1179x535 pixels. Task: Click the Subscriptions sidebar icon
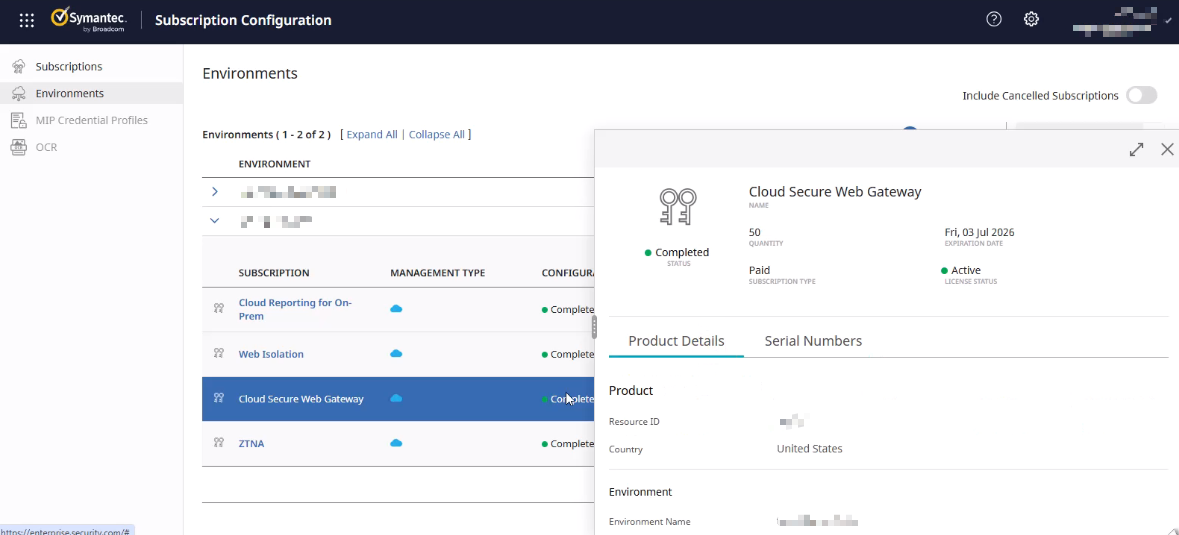(19, 66)
